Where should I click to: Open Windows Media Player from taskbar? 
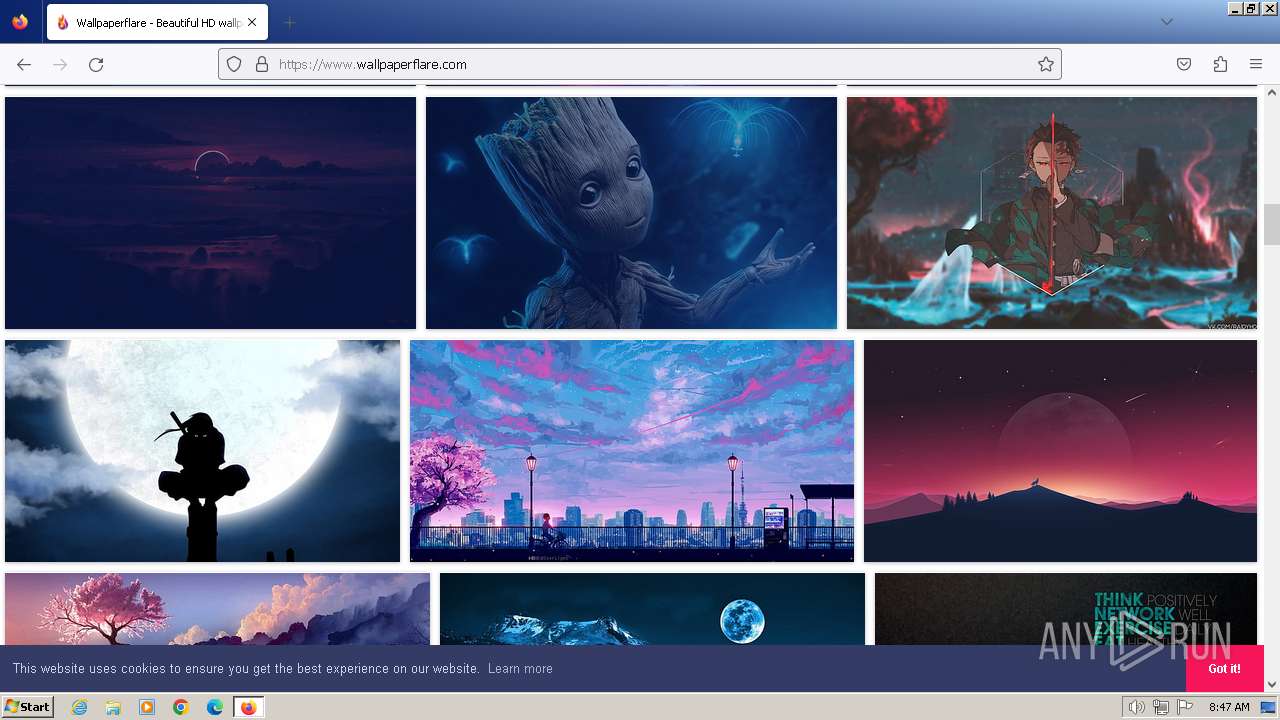tap(147, 707)
